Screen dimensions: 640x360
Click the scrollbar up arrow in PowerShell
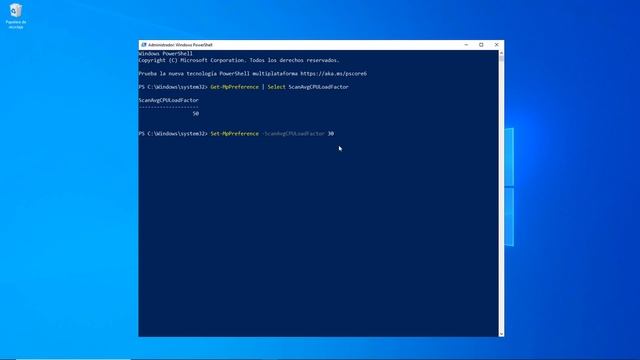click(x=501, y=53)
